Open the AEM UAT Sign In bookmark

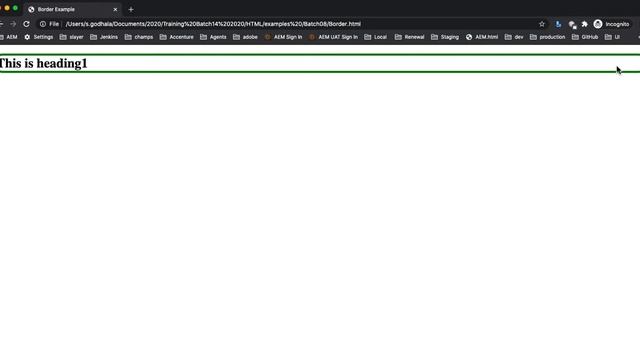[333, 37]
